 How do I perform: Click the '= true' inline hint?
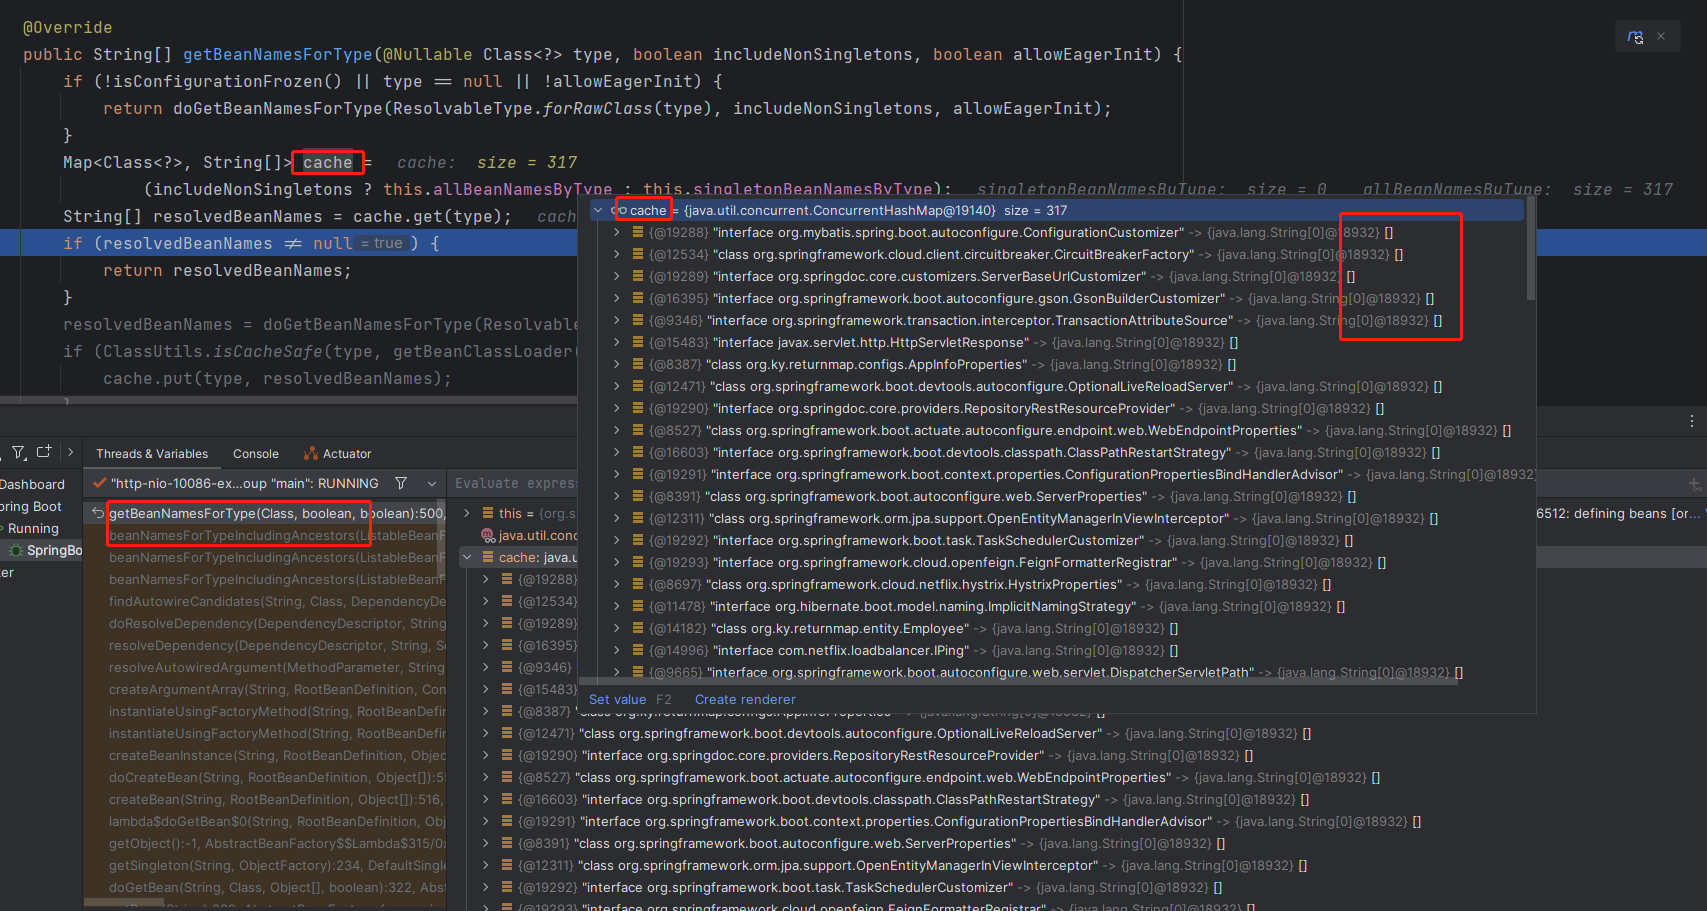382,243
